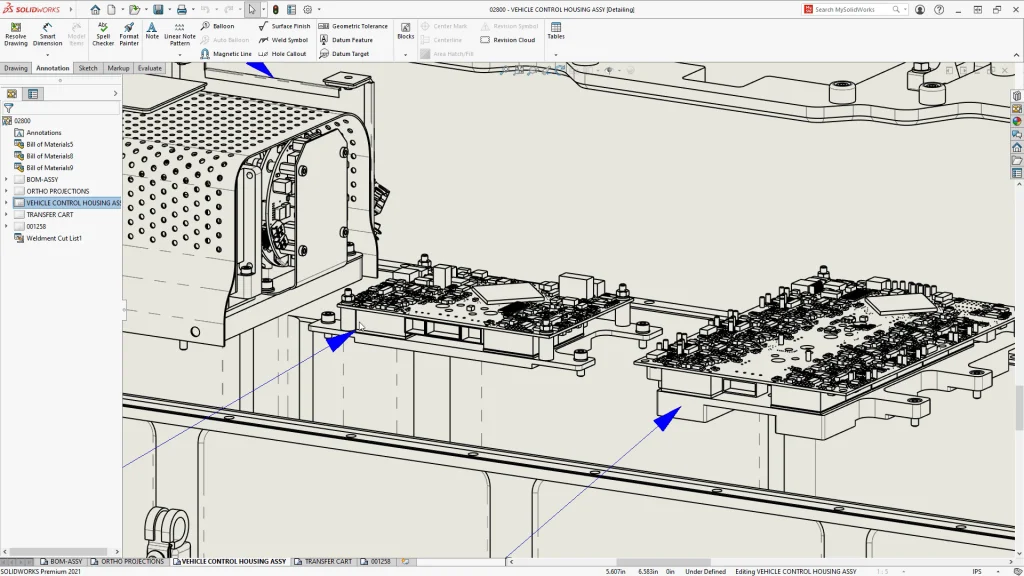Insert a Note annotation

(151, 33)
